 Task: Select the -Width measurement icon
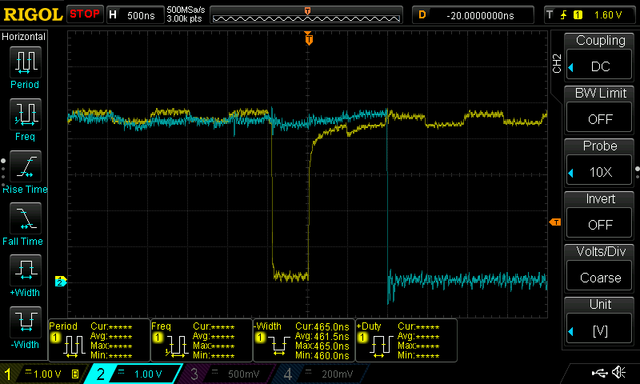click(x=25, y=322)
